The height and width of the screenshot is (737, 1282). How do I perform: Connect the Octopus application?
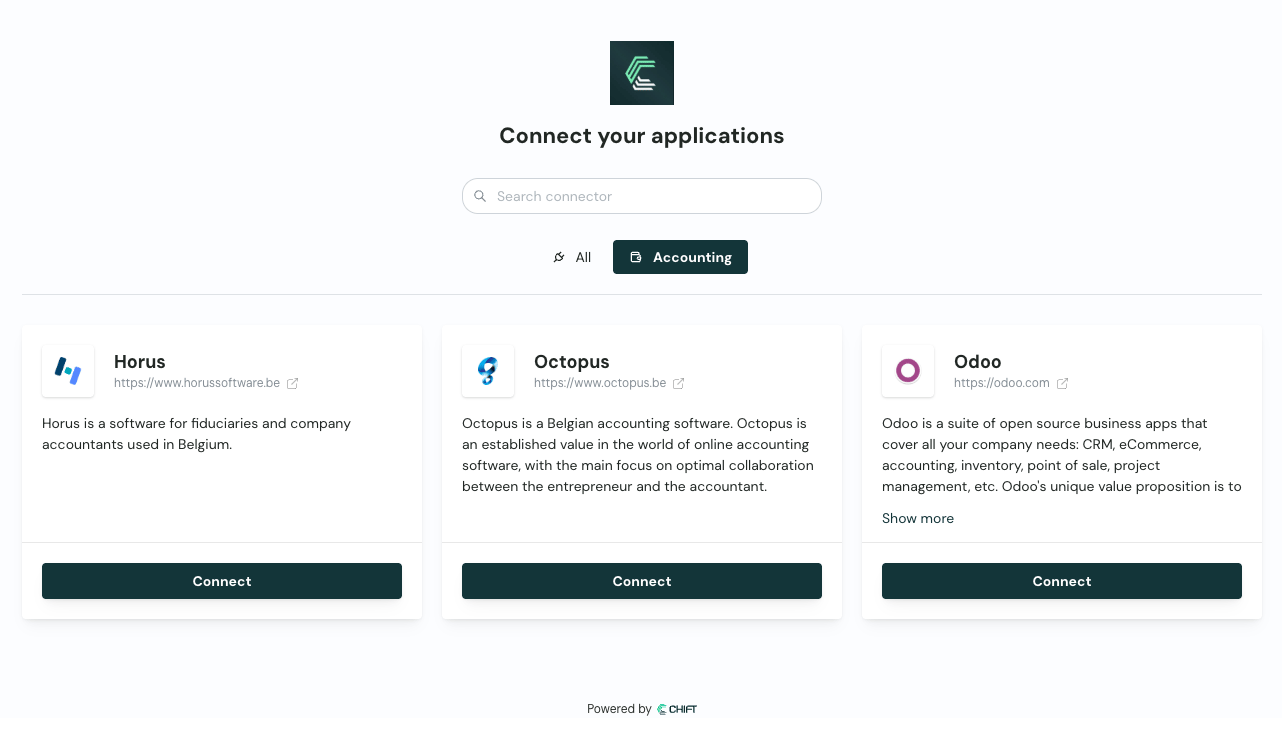click(x=642, y=581)
